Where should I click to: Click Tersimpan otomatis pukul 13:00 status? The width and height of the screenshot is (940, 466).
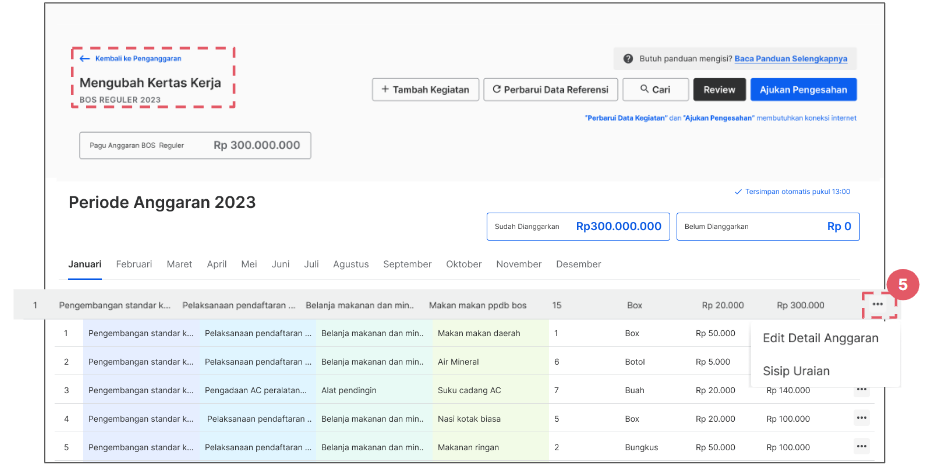(x=792, y=192)
